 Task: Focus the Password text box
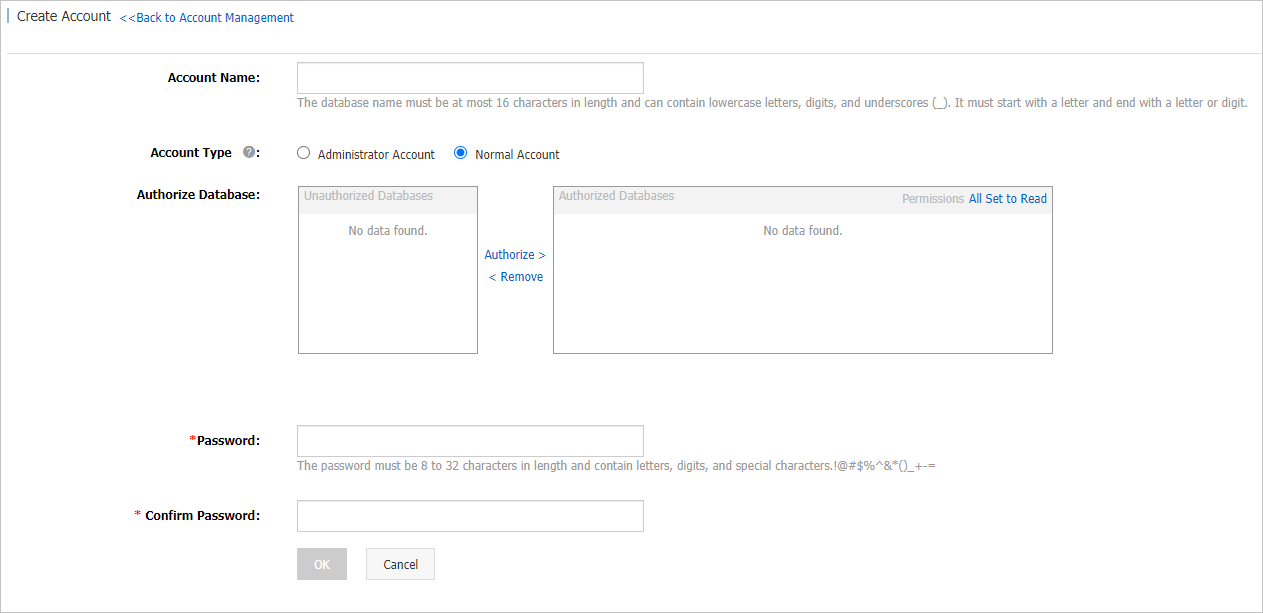(x=470, y=441)
